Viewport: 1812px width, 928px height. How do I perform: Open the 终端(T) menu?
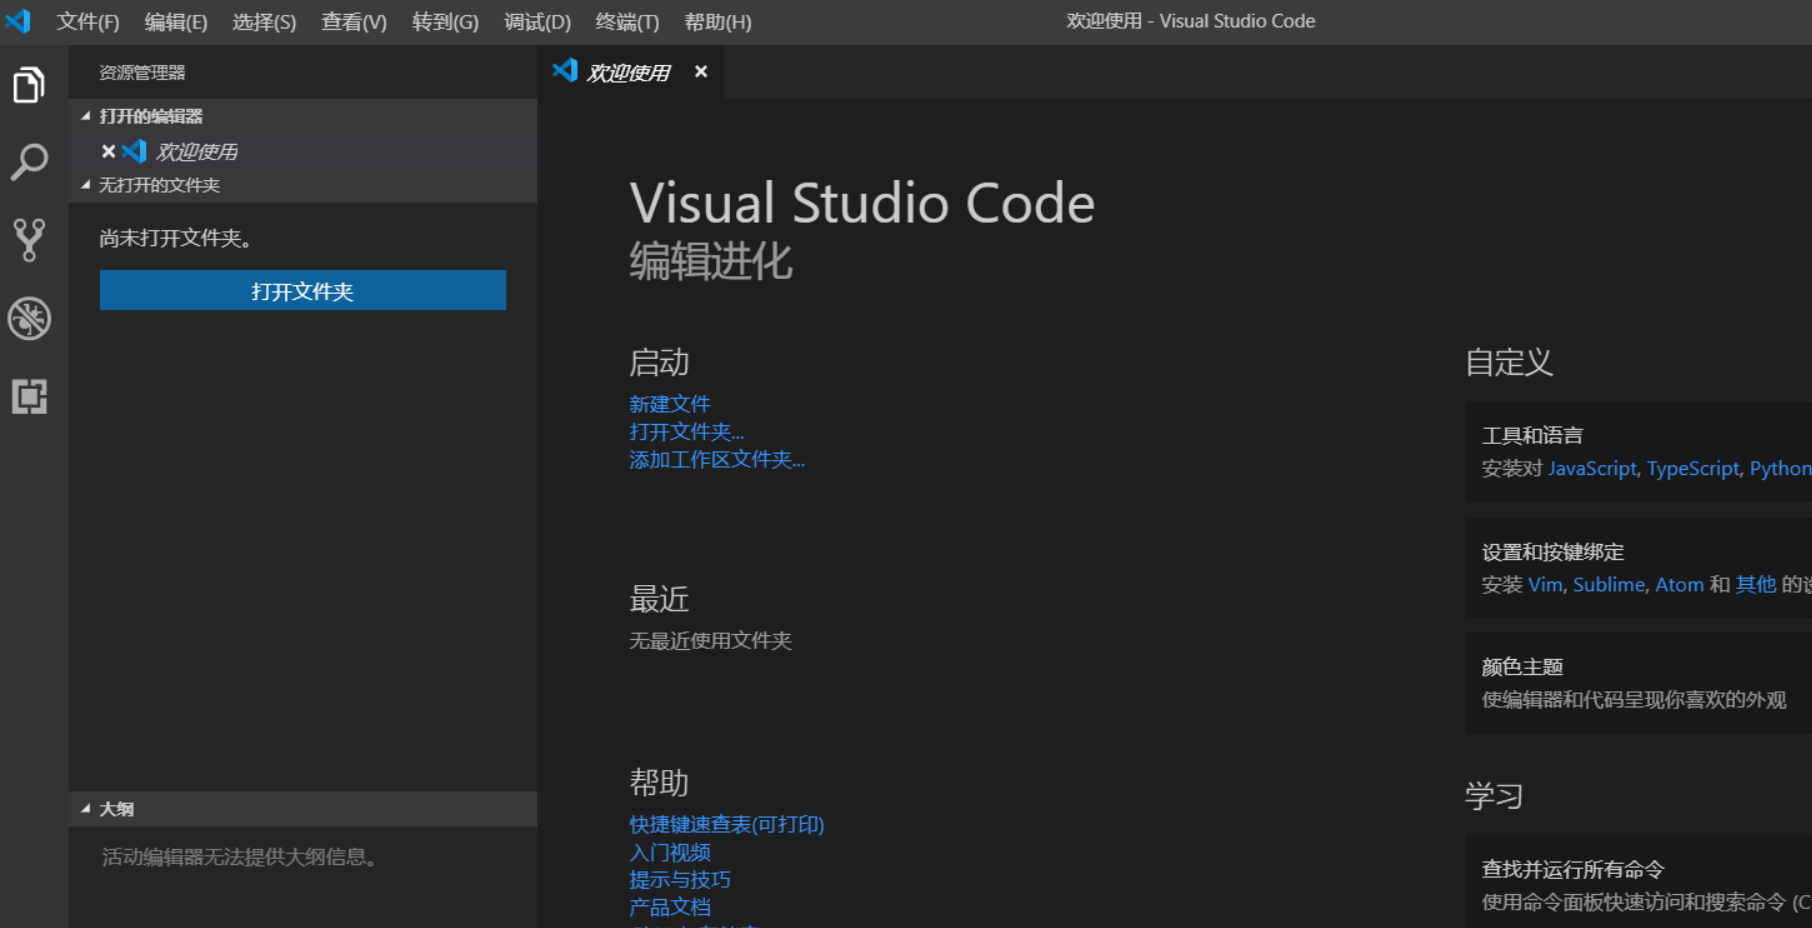pos(627,21)
